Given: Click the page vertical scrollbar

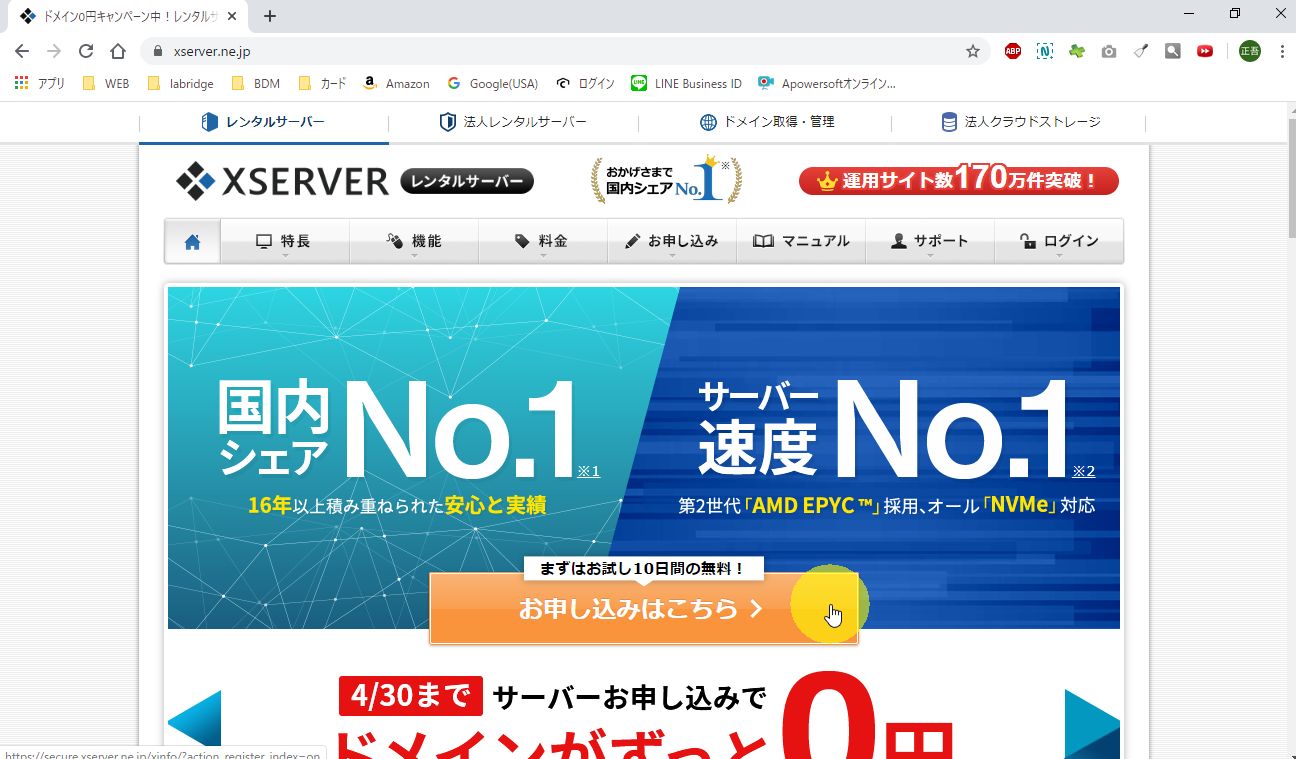Looking at the screenshot, I should 1289,430.
